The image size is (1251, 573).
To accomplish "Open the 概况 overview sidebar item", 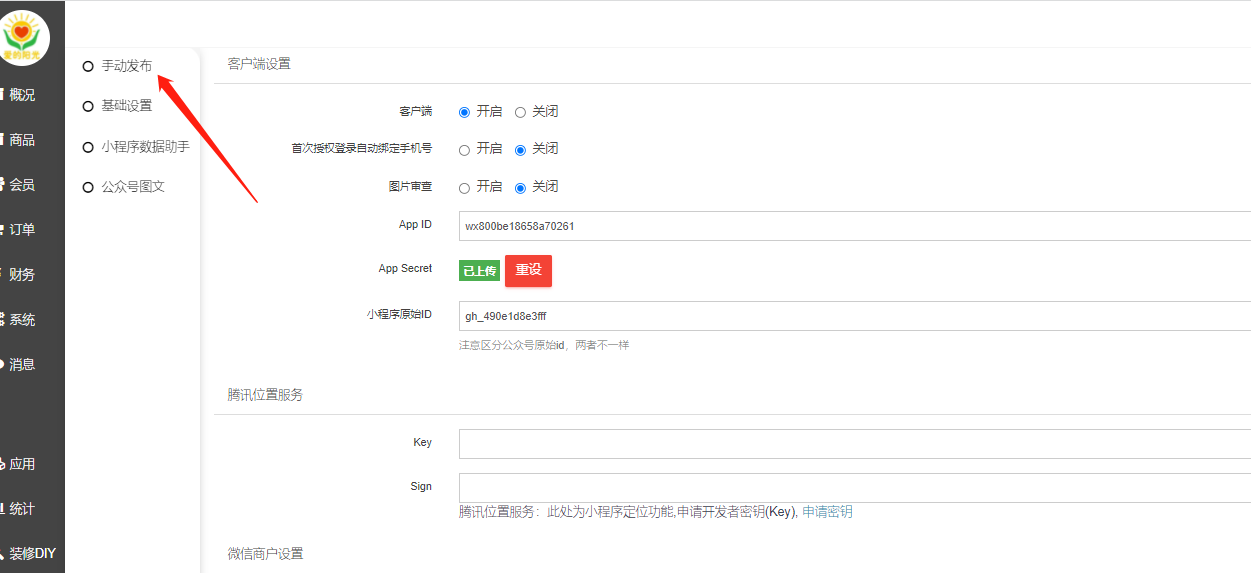I will click(x=22, y=95).
